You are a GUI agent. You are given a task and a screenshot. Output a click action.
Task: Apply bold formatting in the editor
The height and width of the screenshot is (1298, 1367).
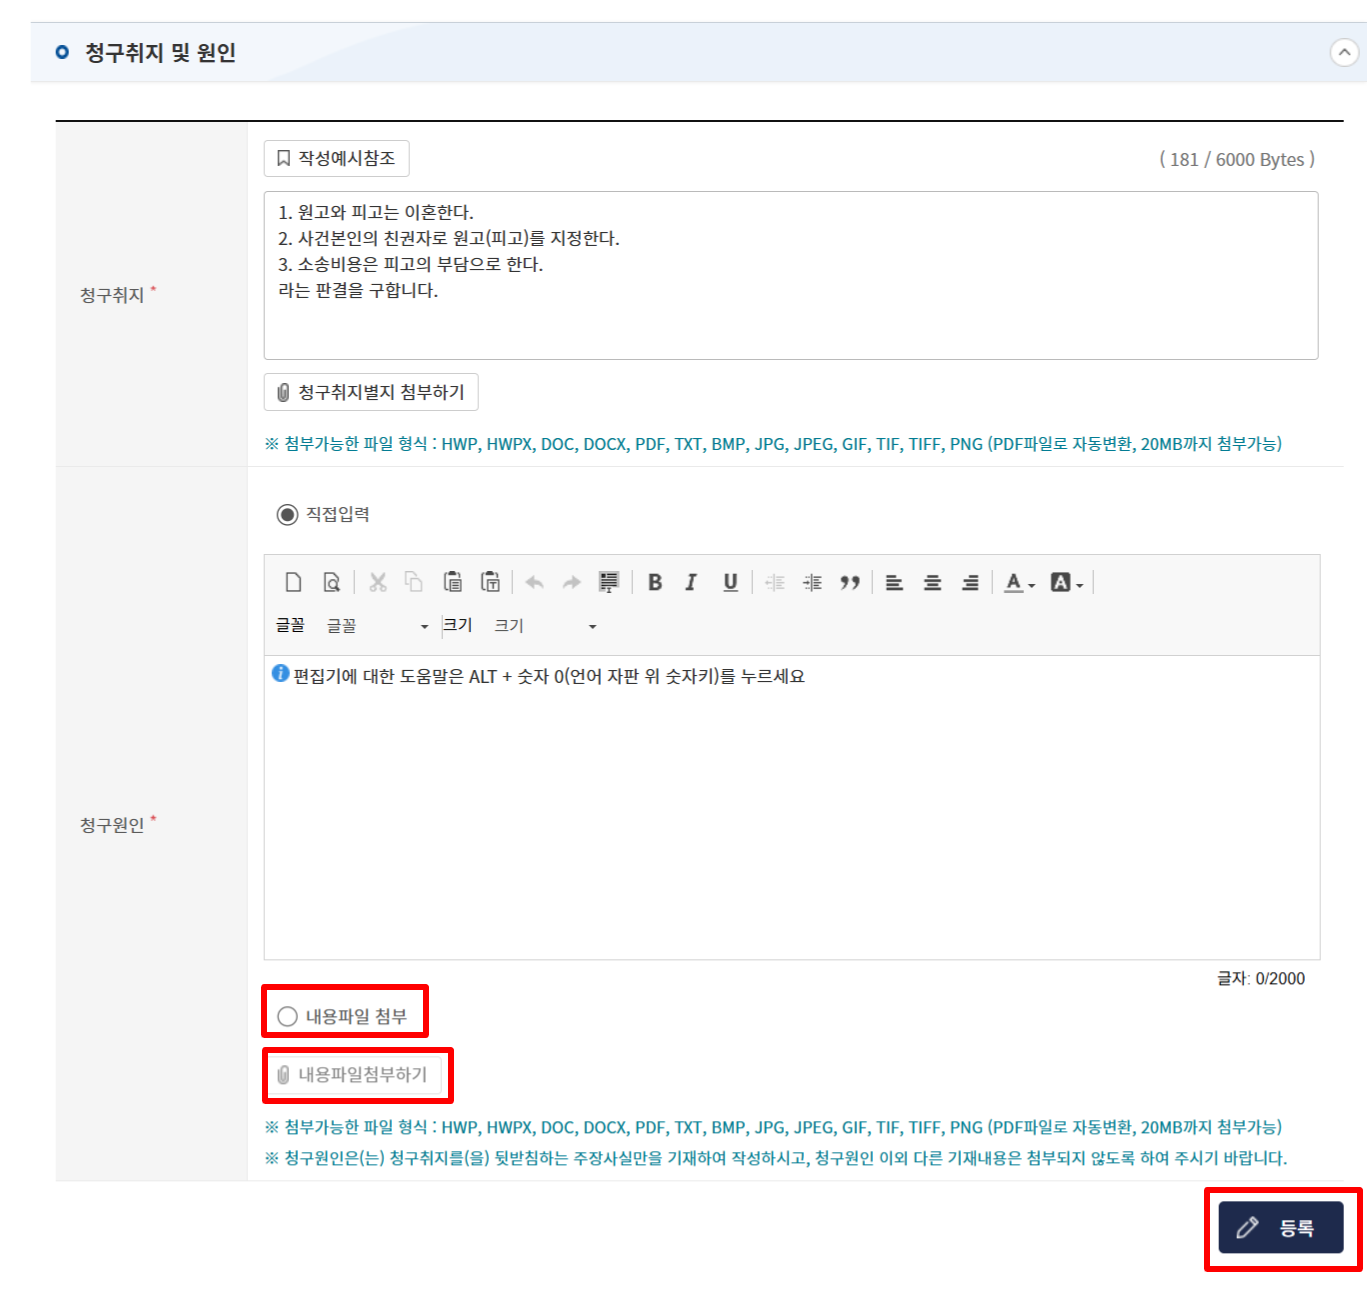tap(655, 582)
